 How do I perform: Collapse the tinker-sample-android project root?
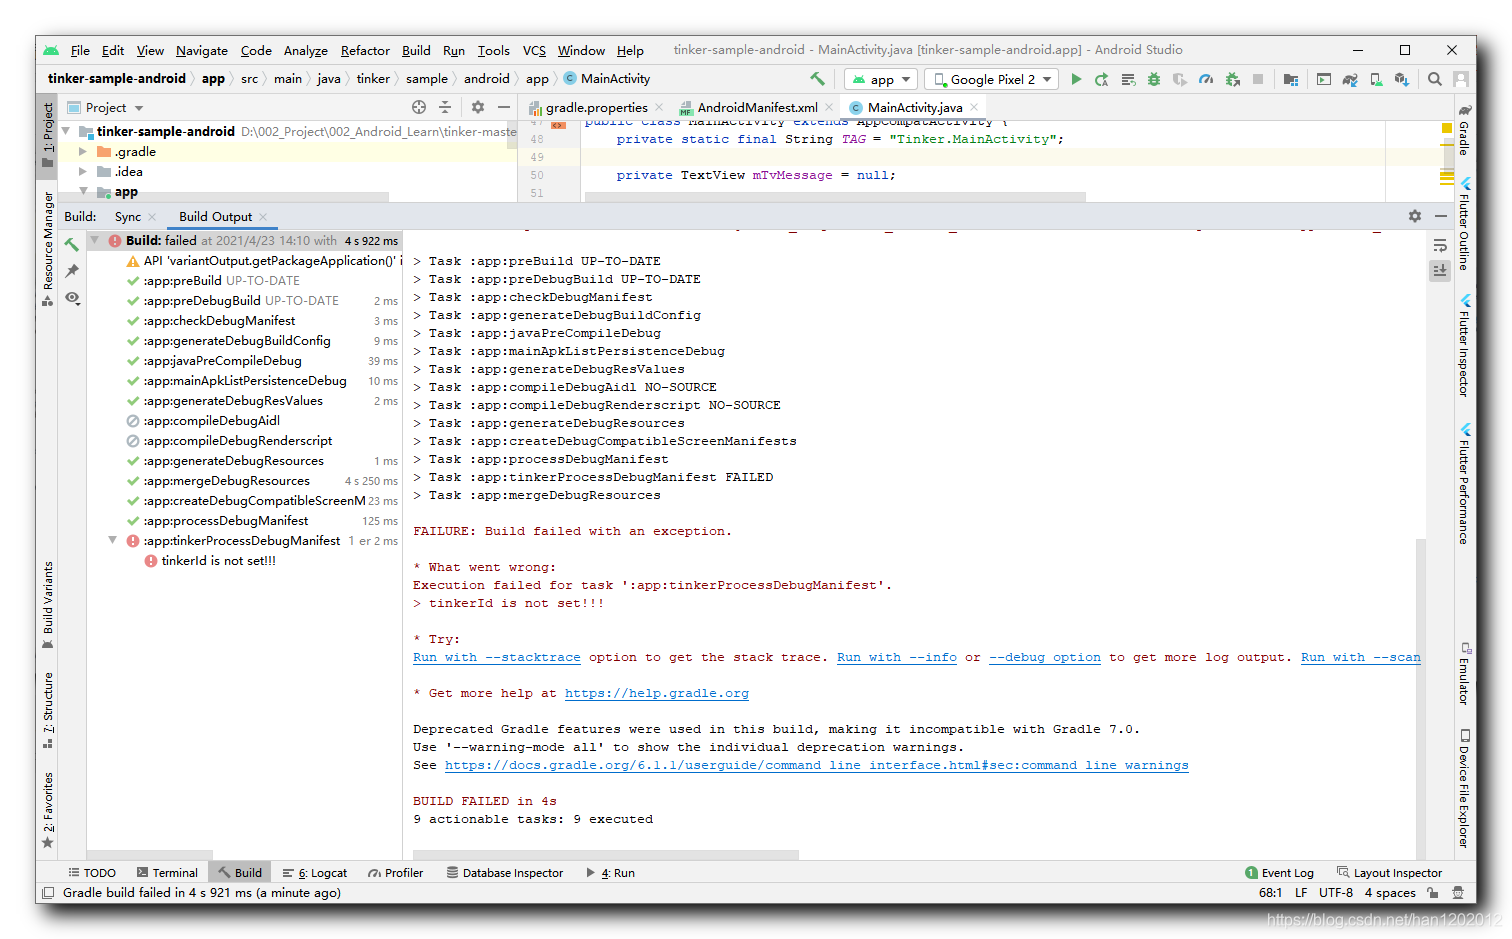pyautogui.click(x=67, y=131)
